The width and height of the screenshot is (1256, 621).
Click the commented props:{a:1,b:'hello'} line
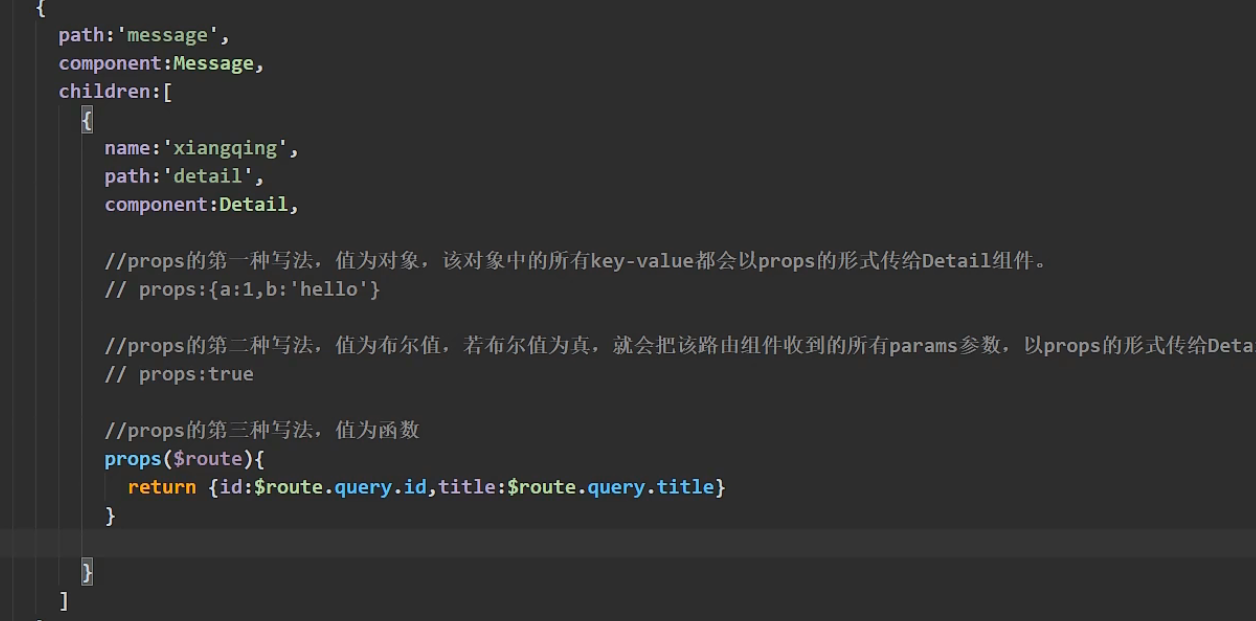(243, 289)
